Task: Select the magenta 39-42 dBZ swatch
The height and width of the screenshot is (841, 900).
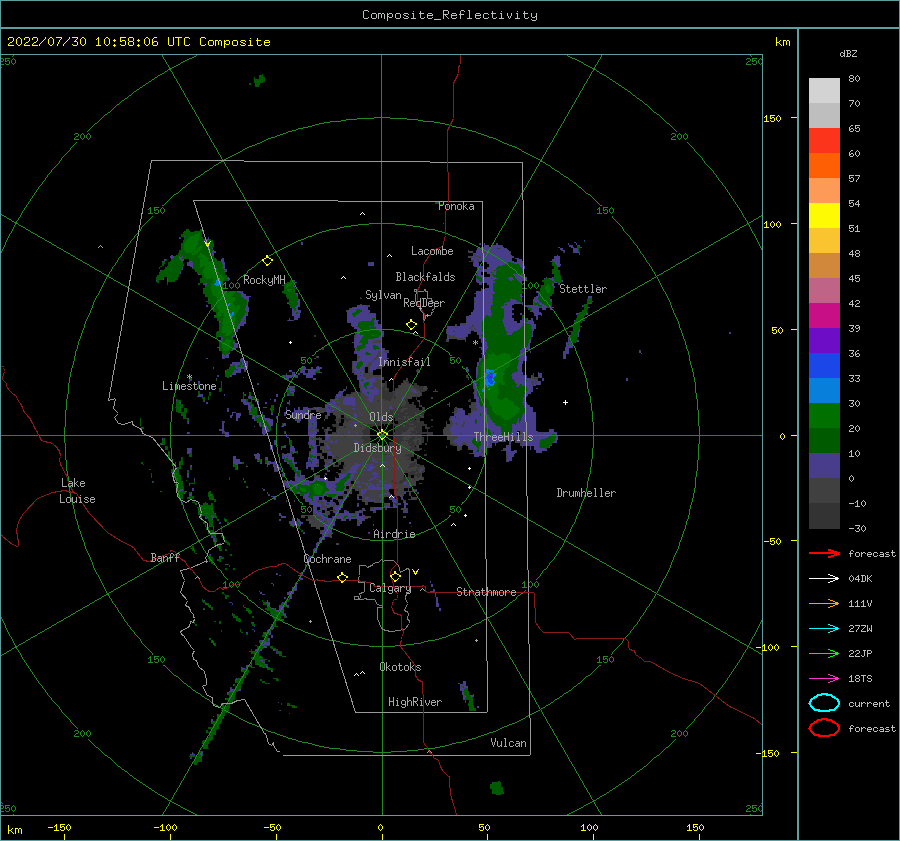Action: (x=824, y=316)
